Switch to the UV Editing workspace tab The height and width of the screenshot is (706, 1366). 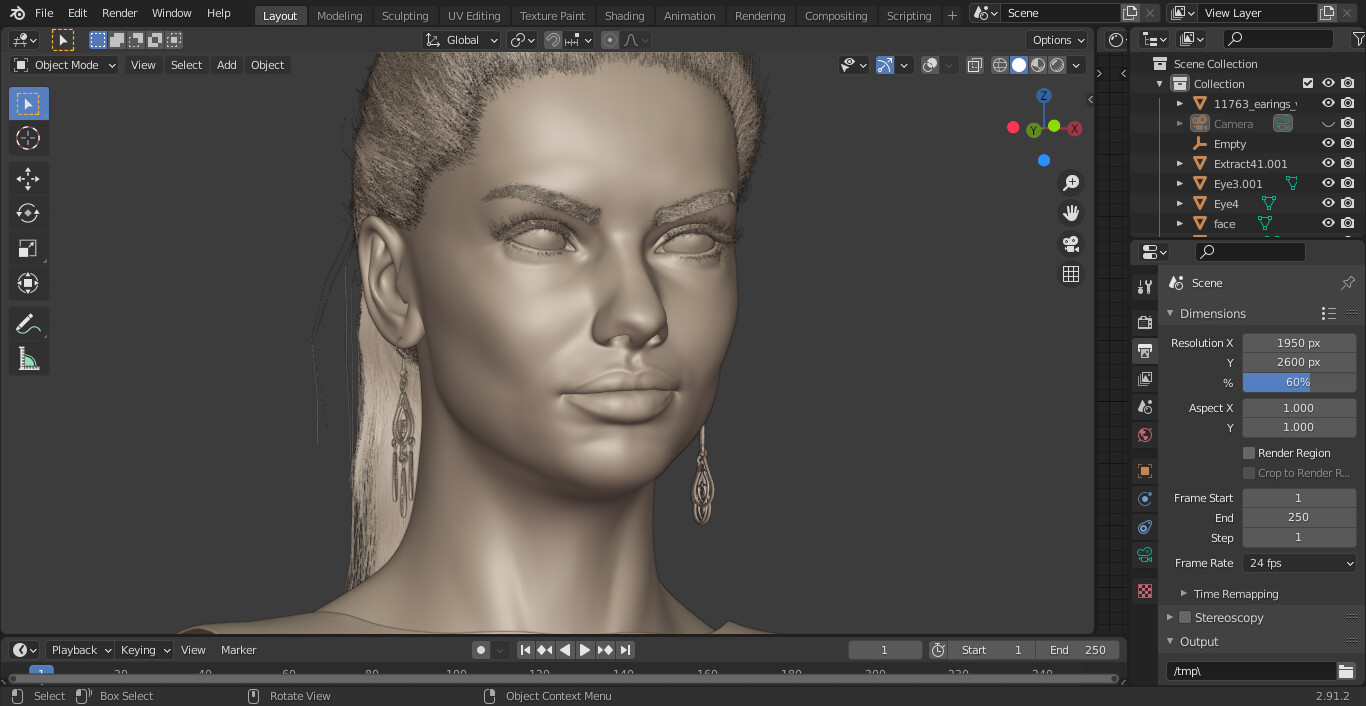(x=474, y=16)
